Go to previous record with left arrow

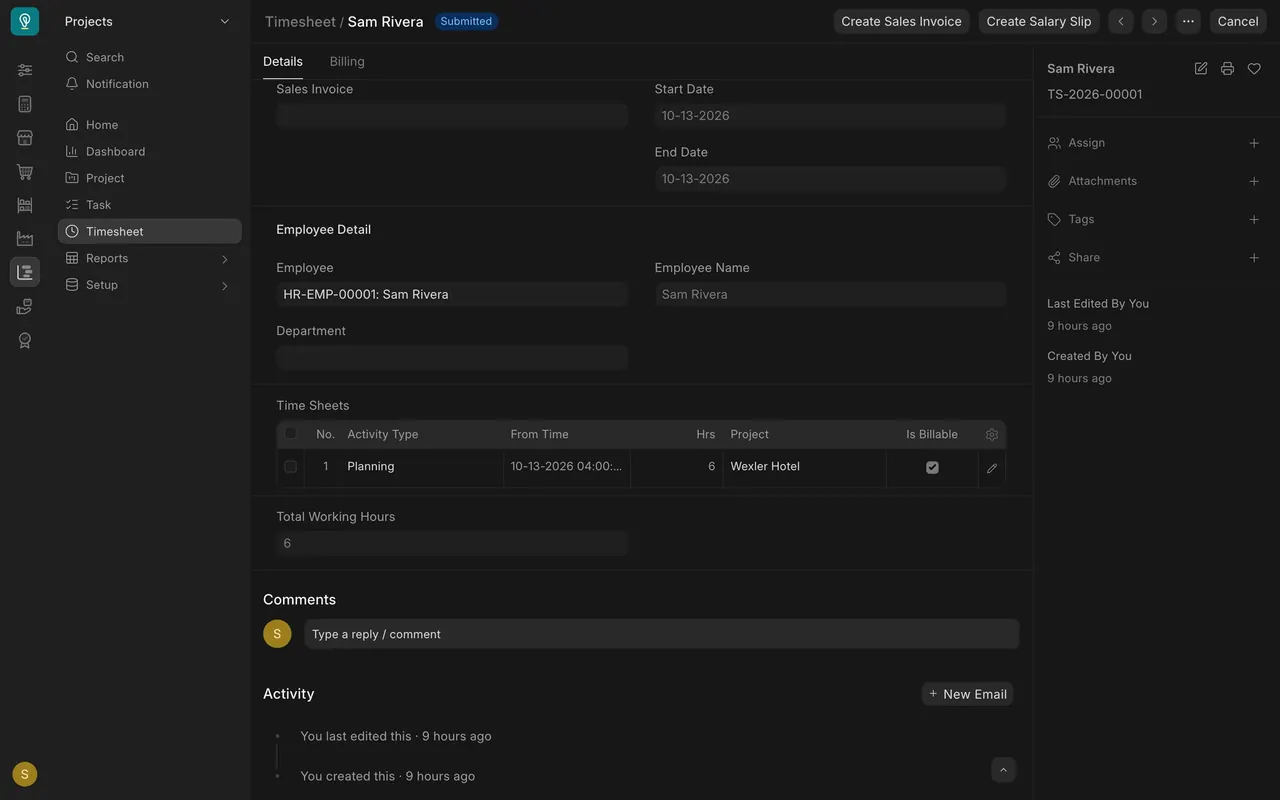[1121, 21]
